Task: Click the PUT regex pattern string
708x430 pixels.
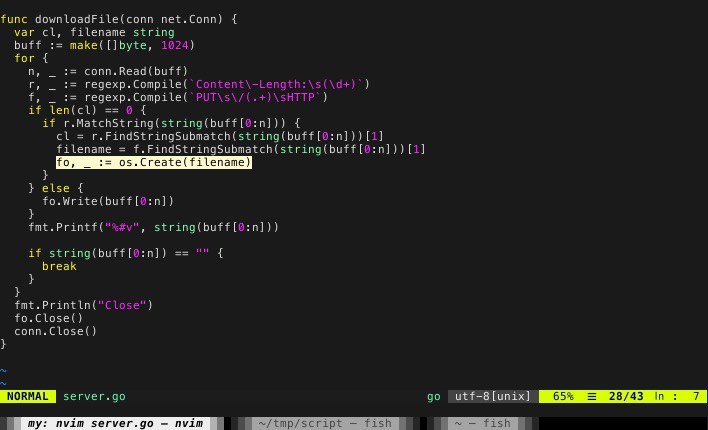Action: click(255, 97)
